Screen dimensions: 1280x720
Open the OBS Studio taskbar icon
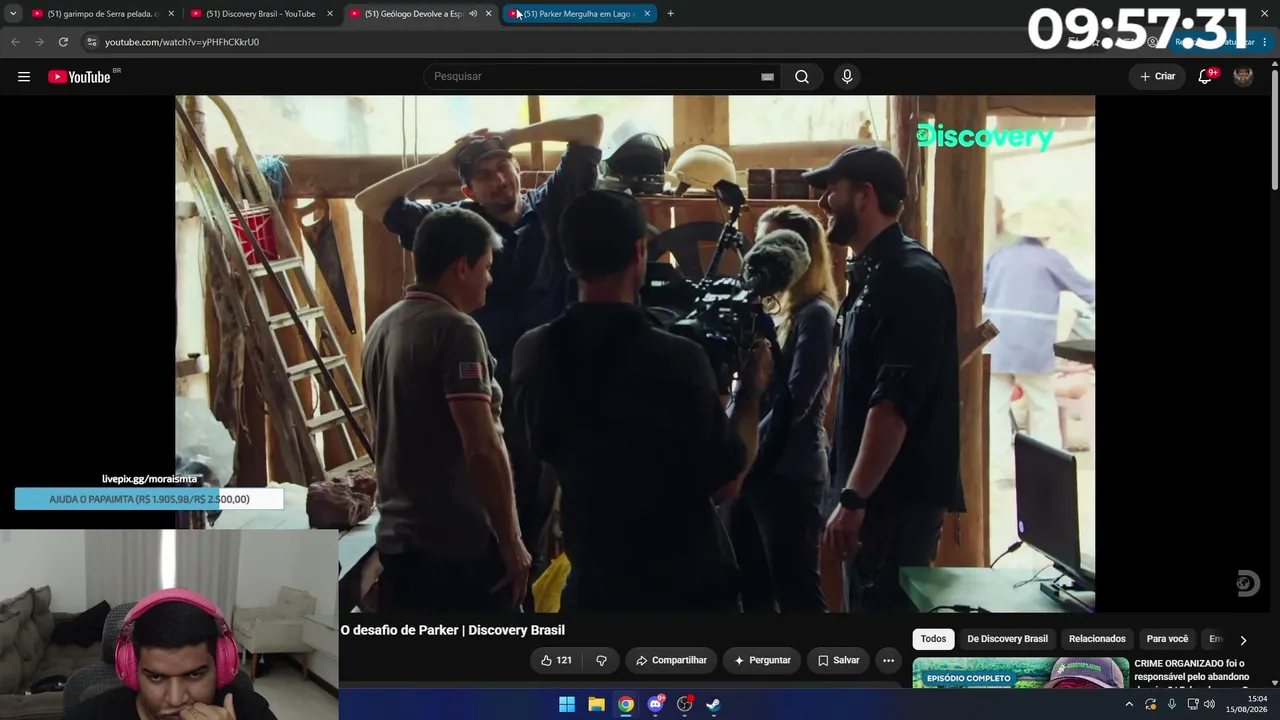pyautogui.click(x=684, y=704)
